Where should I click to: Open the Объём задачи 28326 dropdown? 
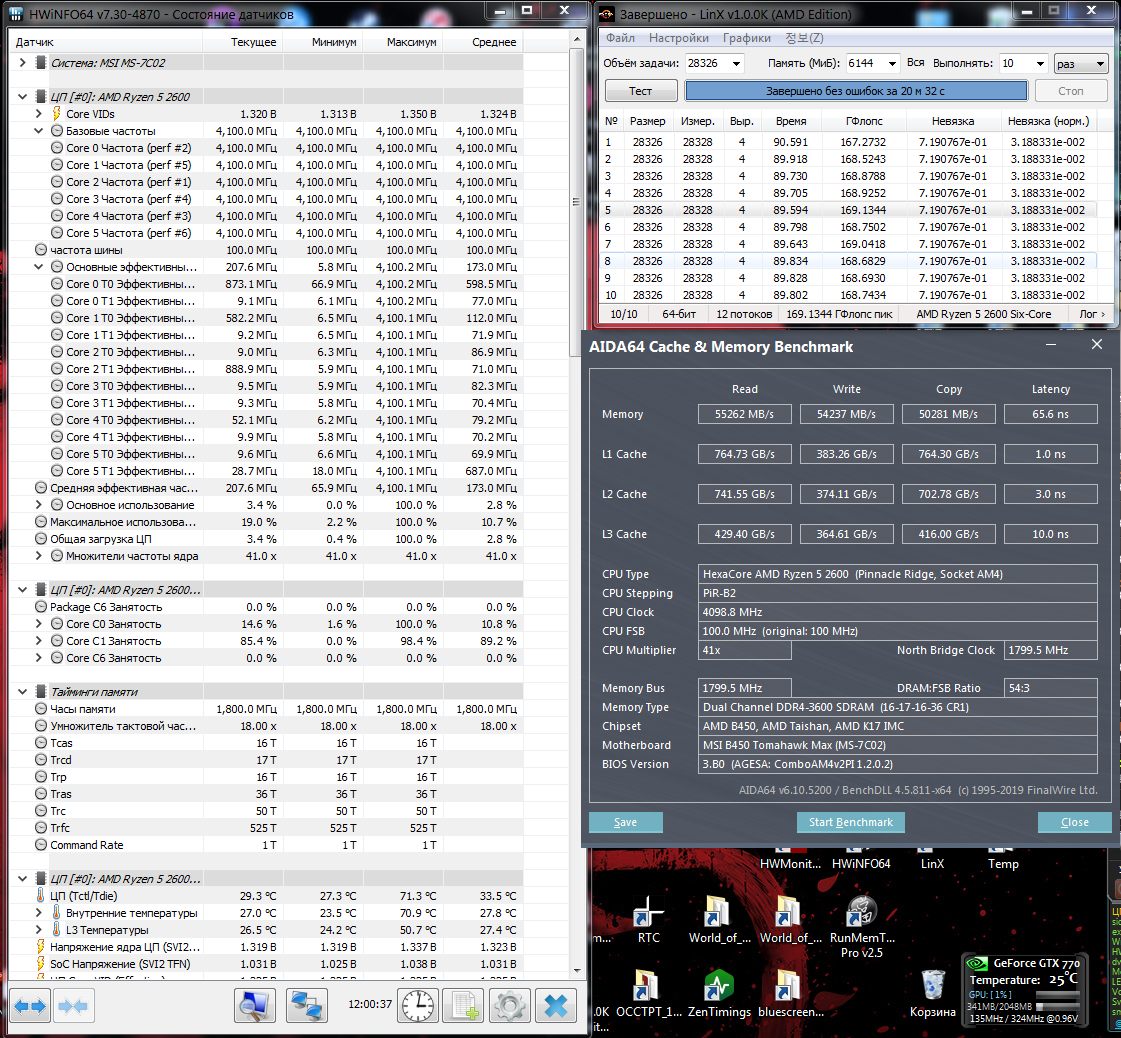[736, 64]
